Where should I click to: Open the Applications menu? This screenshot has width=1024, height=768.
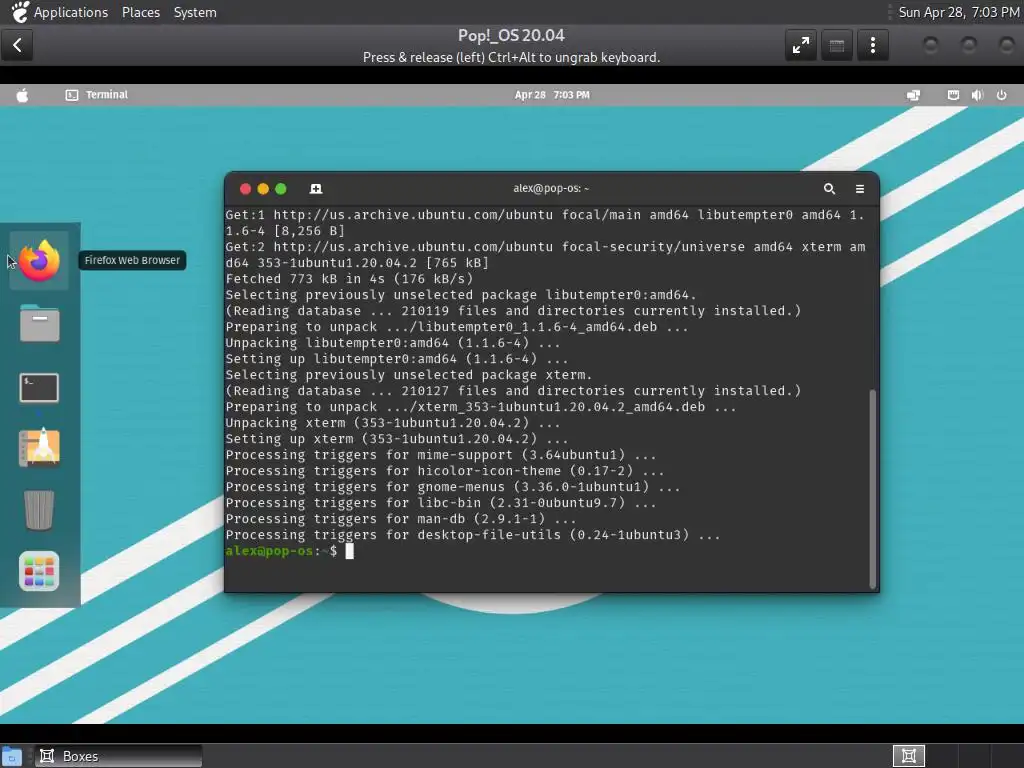(x=71, y=12)
